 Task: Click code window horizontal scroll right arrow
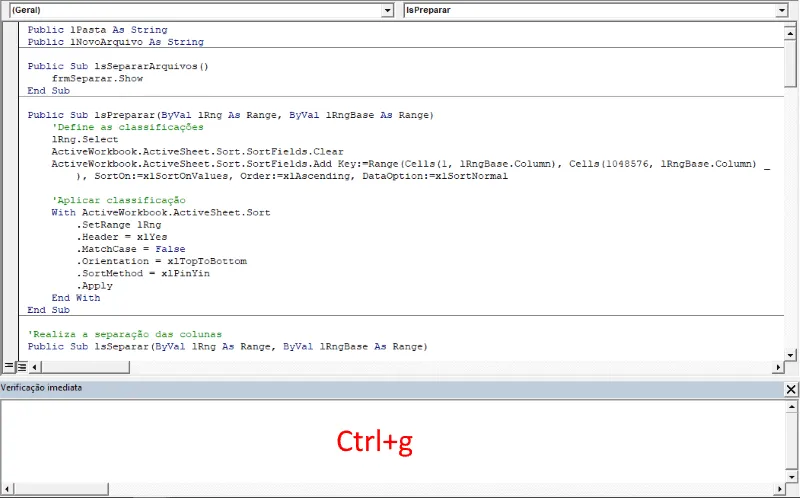click(779, 366)
